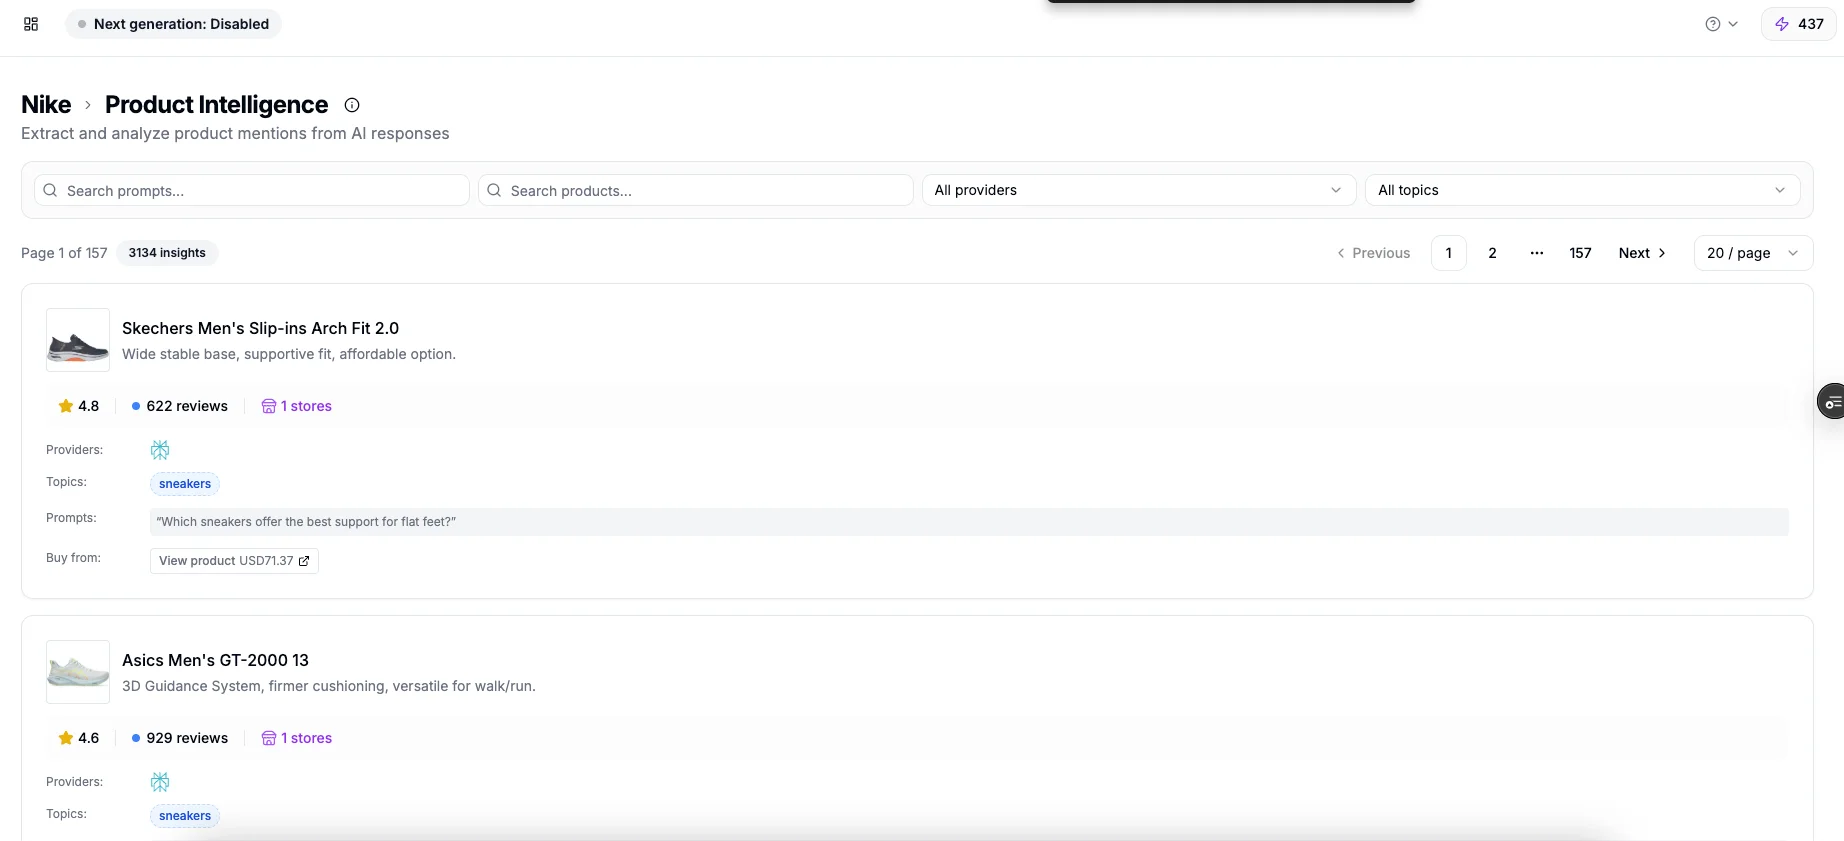Jump to page 157

point(1581,253)
